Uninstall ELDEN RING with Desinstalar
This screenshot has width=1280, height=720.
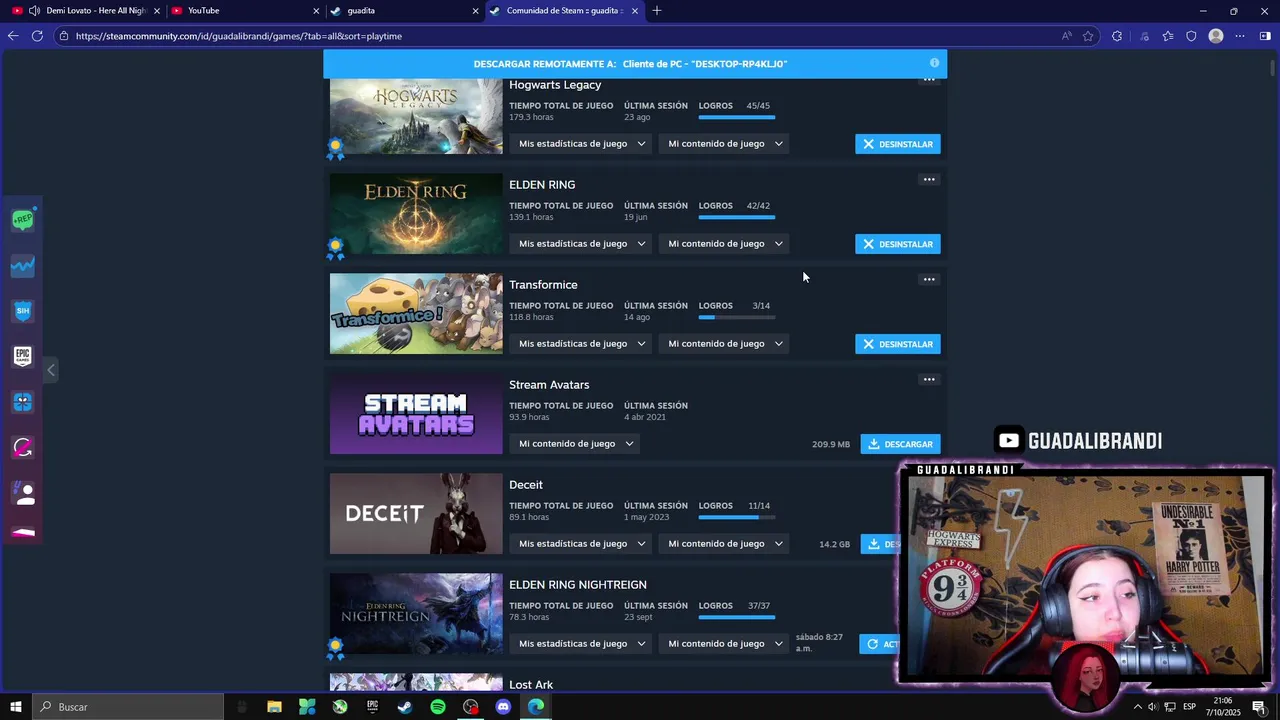point(897,244)
